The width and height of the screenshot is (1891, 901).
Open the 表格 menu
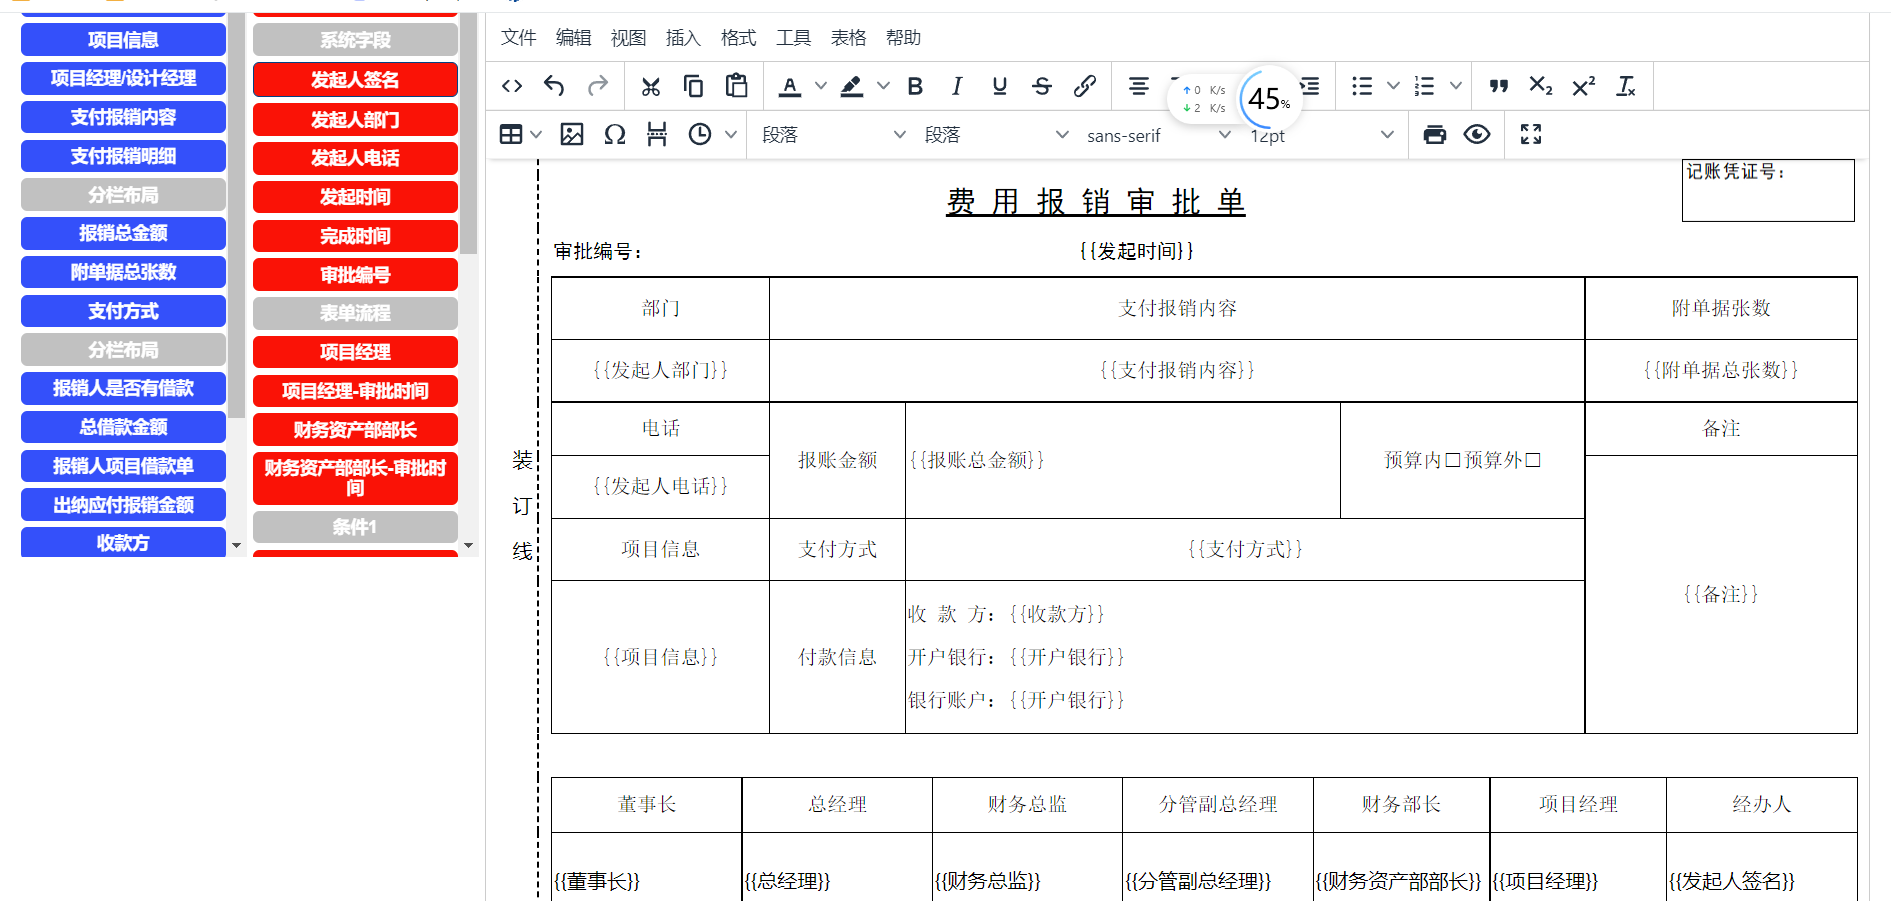pyautogui.click(x=848, y=38)
